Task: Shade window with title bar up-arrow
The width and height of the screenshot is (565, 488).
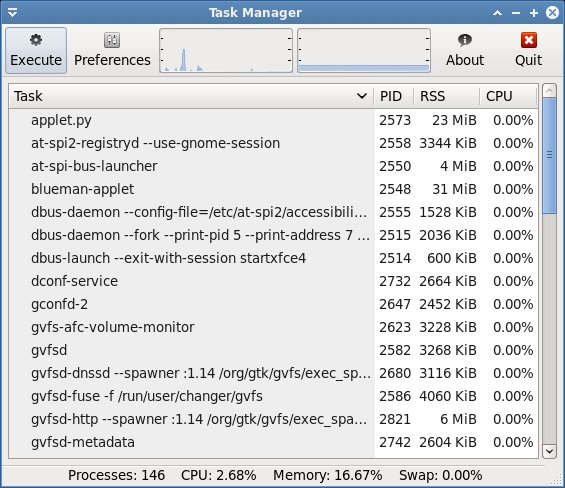Action: pyautogui.click(x=498, y=13)
